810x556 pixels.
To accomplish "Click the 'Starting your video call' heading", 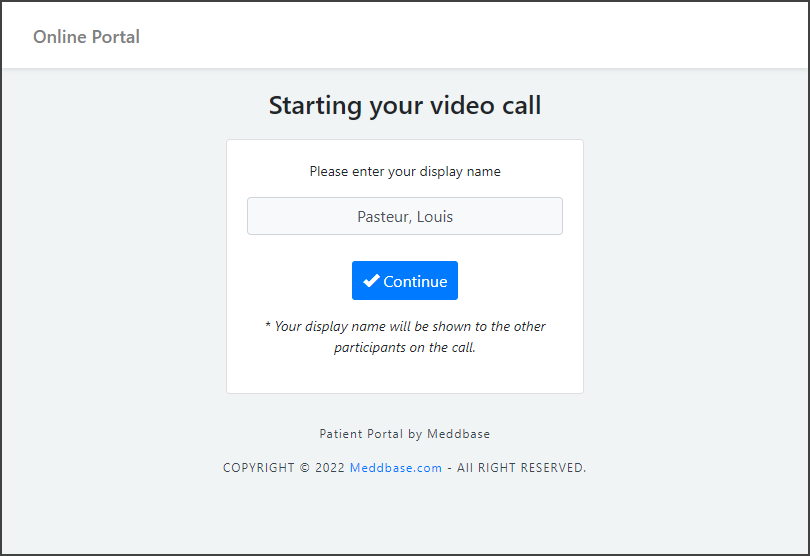I will (404, 105).
